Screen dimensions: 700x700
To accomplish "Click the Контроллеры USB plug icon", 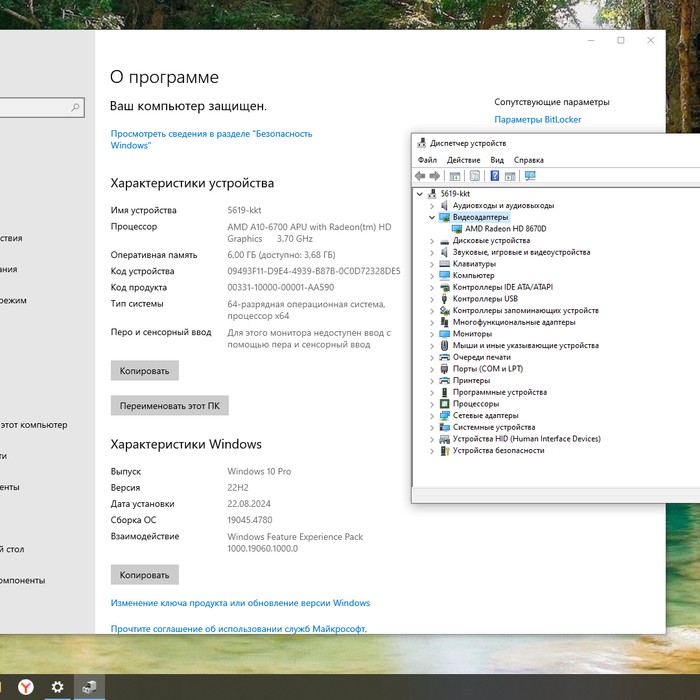I will [444, 299].
